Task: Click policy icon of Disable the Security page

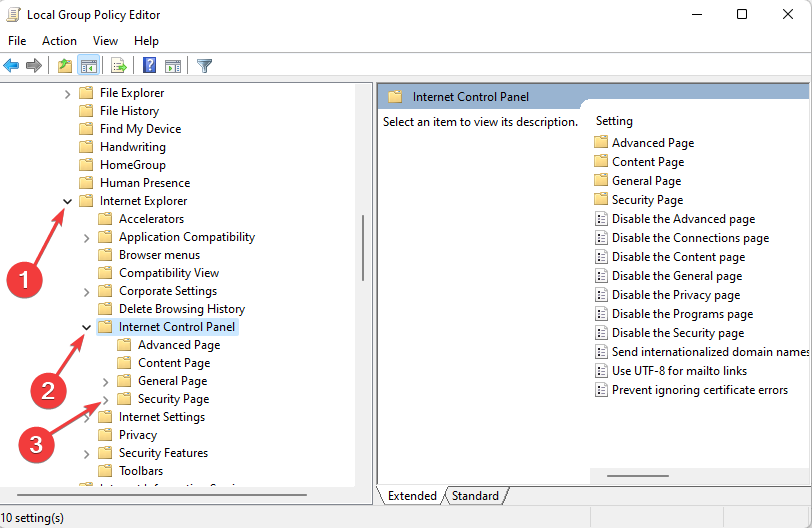Action: click(601, 333)
